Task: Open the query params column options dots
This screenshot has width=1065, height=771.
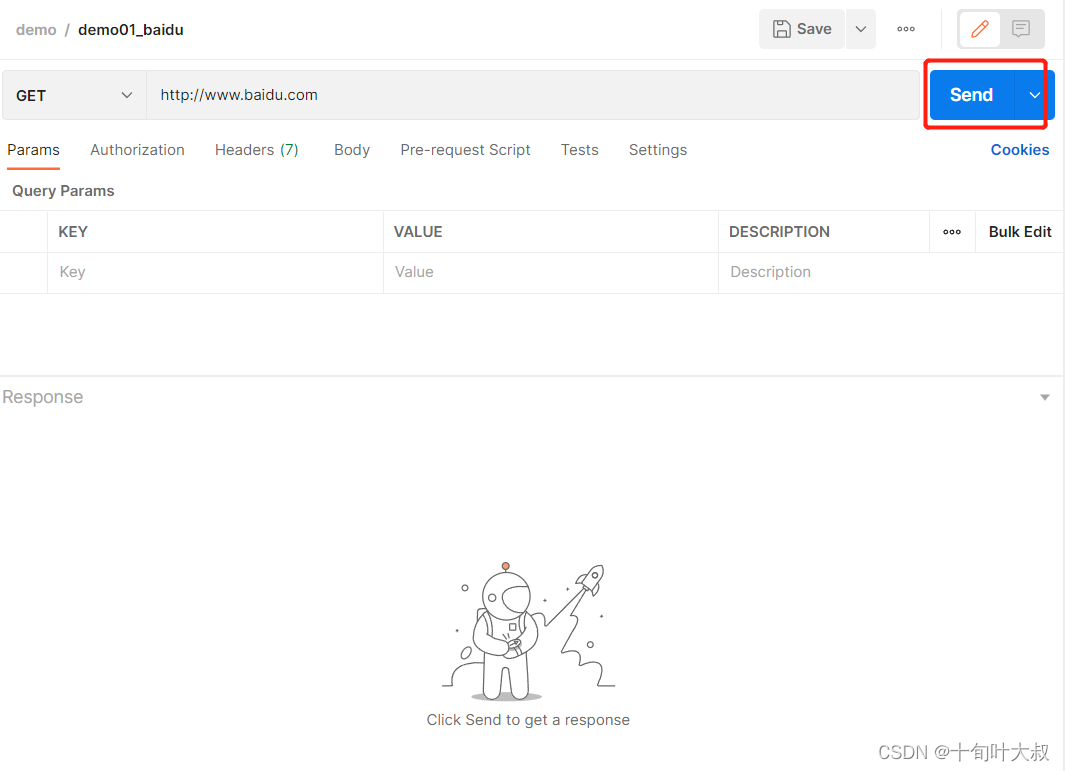Action: (952, 232)
